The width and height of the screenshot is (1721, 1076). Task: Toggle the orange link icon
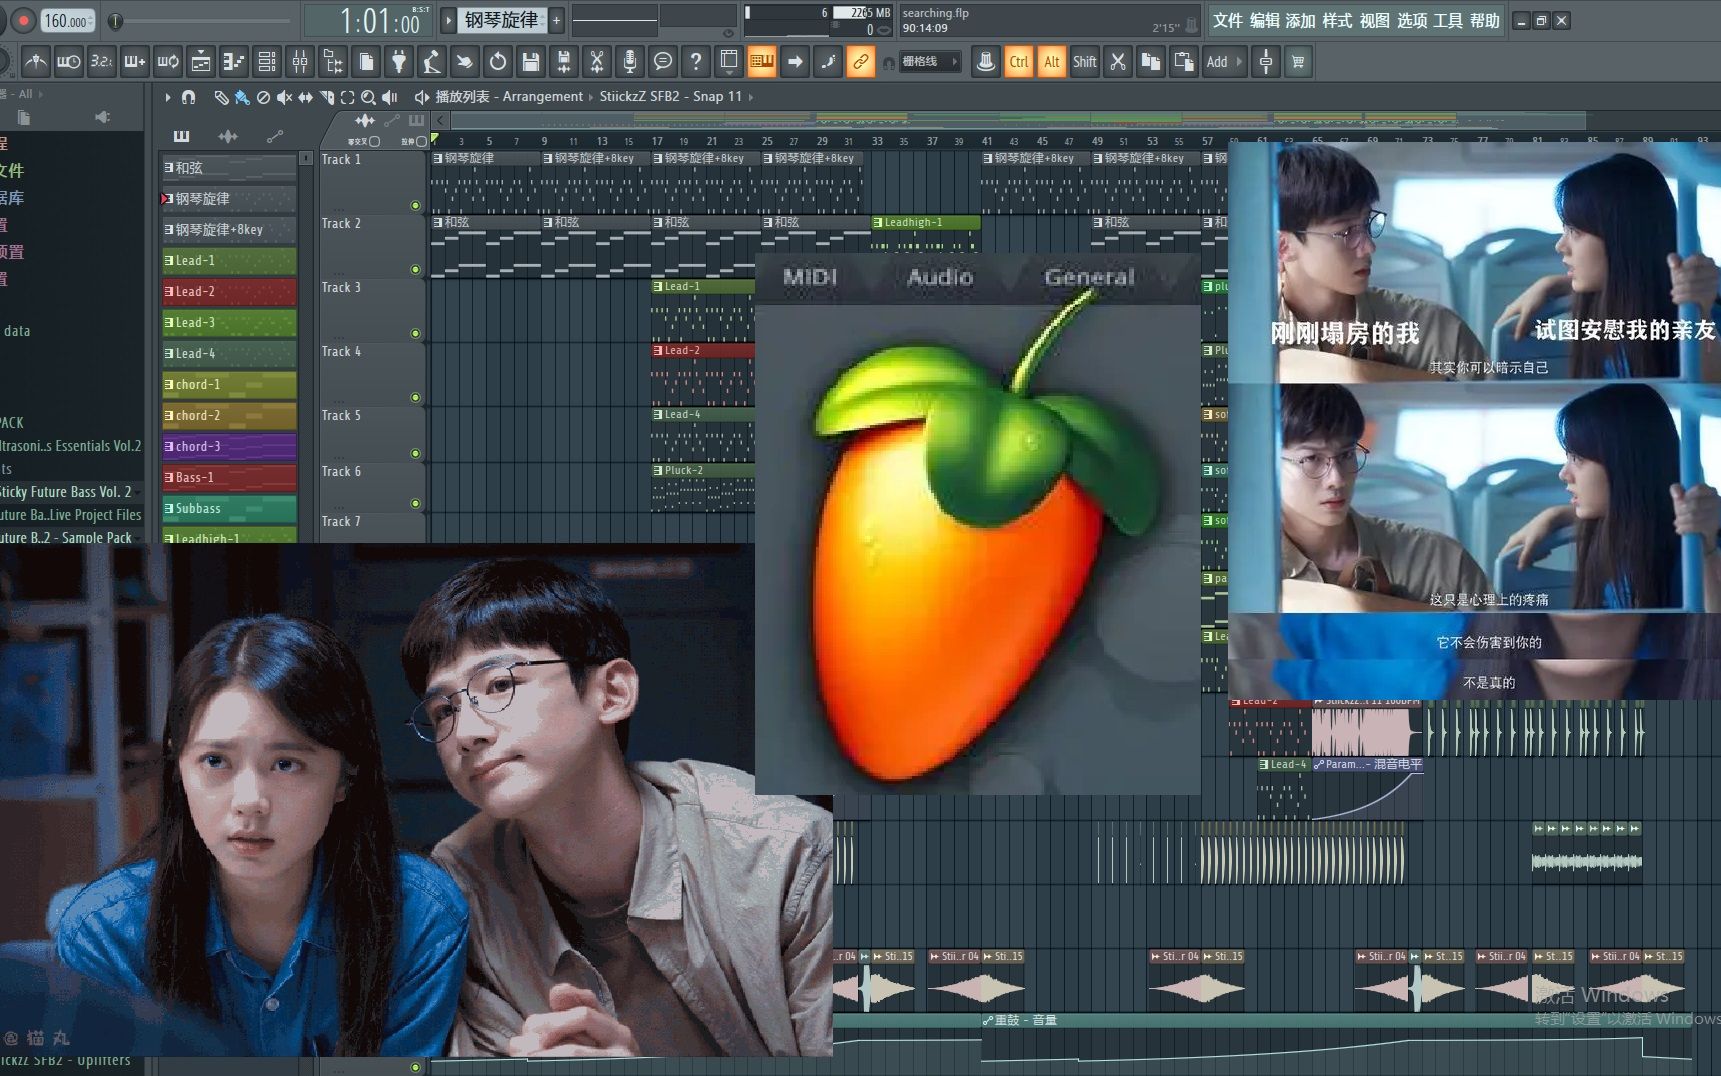coord(861,62)
